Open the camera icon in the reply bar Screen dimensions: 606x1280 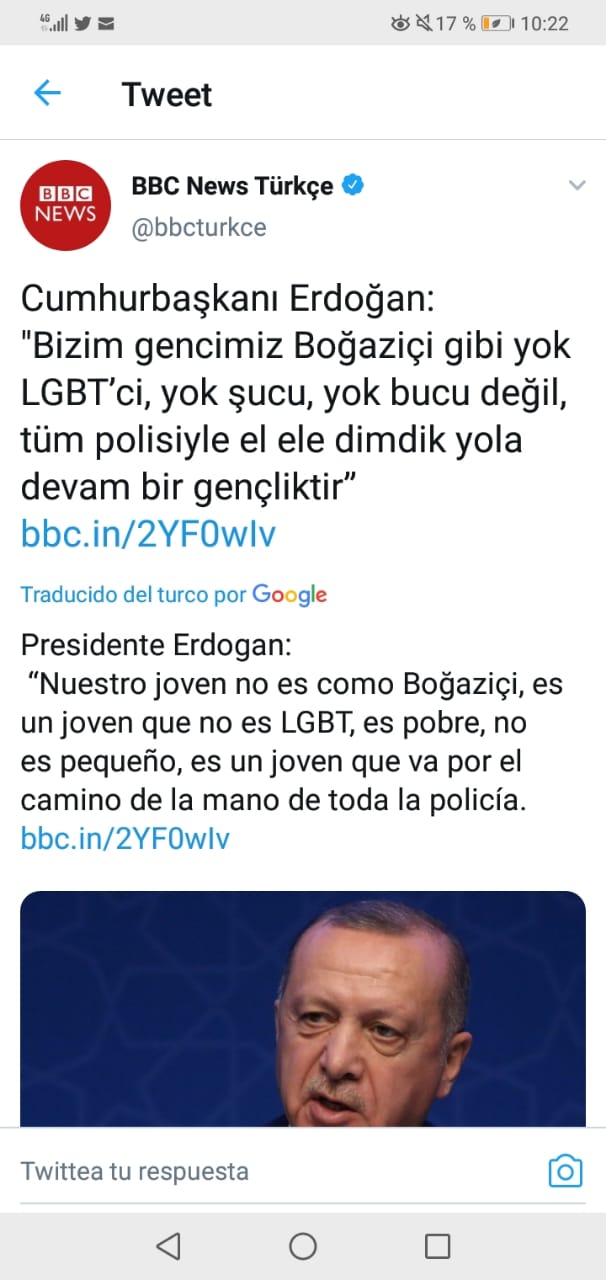click(567, 1170)
